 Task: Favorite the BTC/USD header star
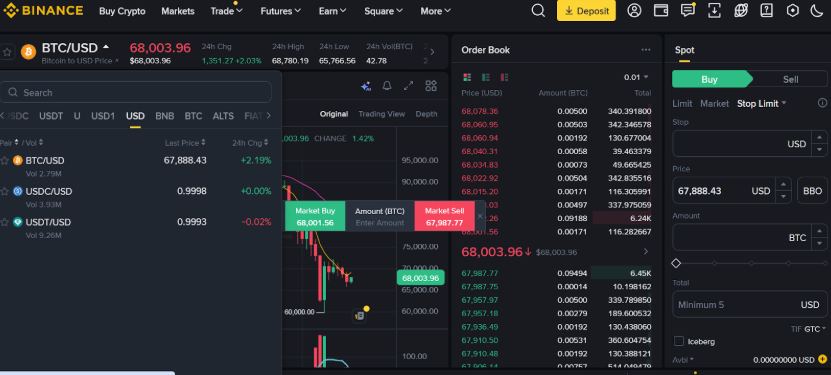click(7, 52)
